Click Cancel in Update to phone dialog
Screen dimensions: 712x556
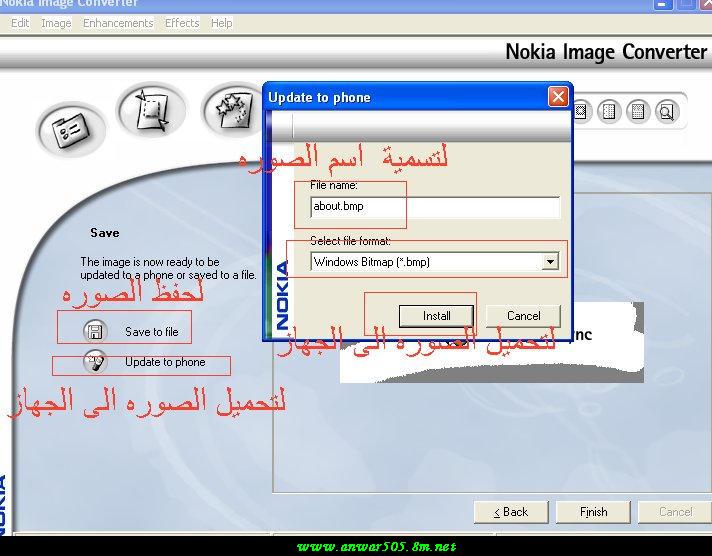click(524, 316)
